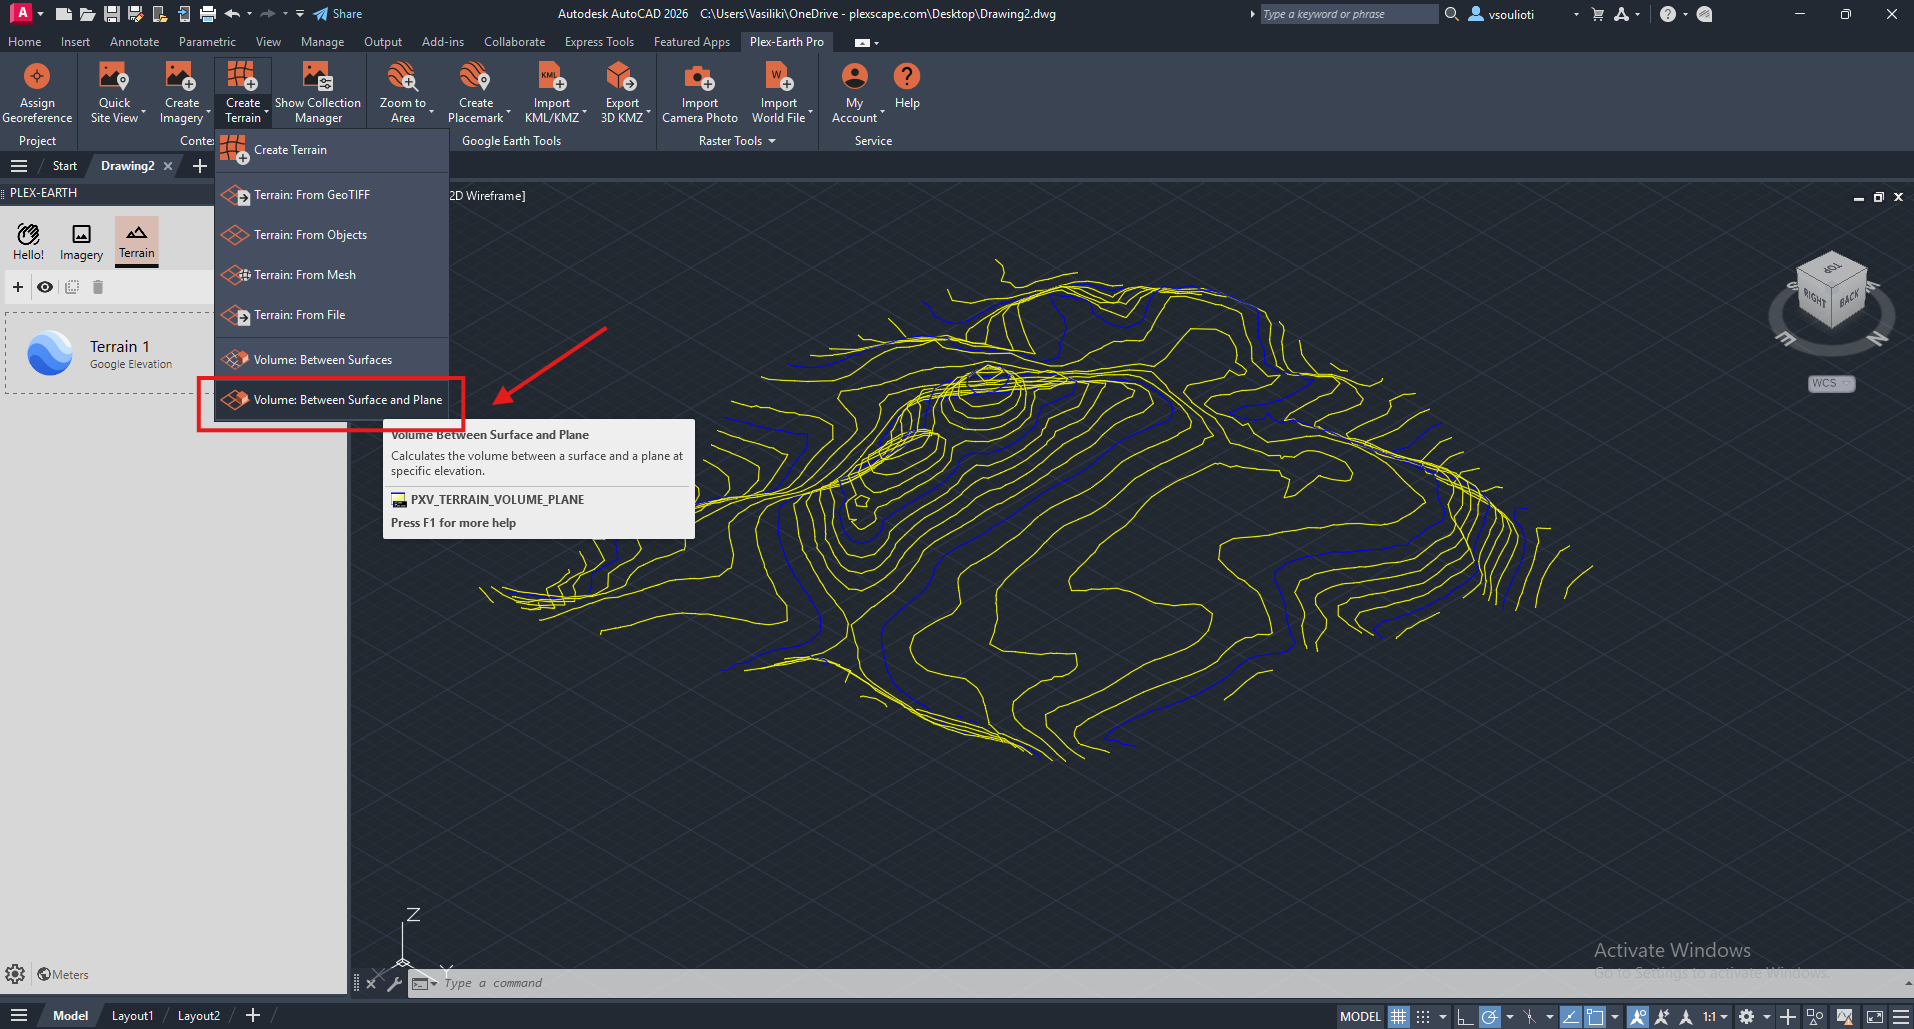Click the Zoom to Area tool

point(402,93)
